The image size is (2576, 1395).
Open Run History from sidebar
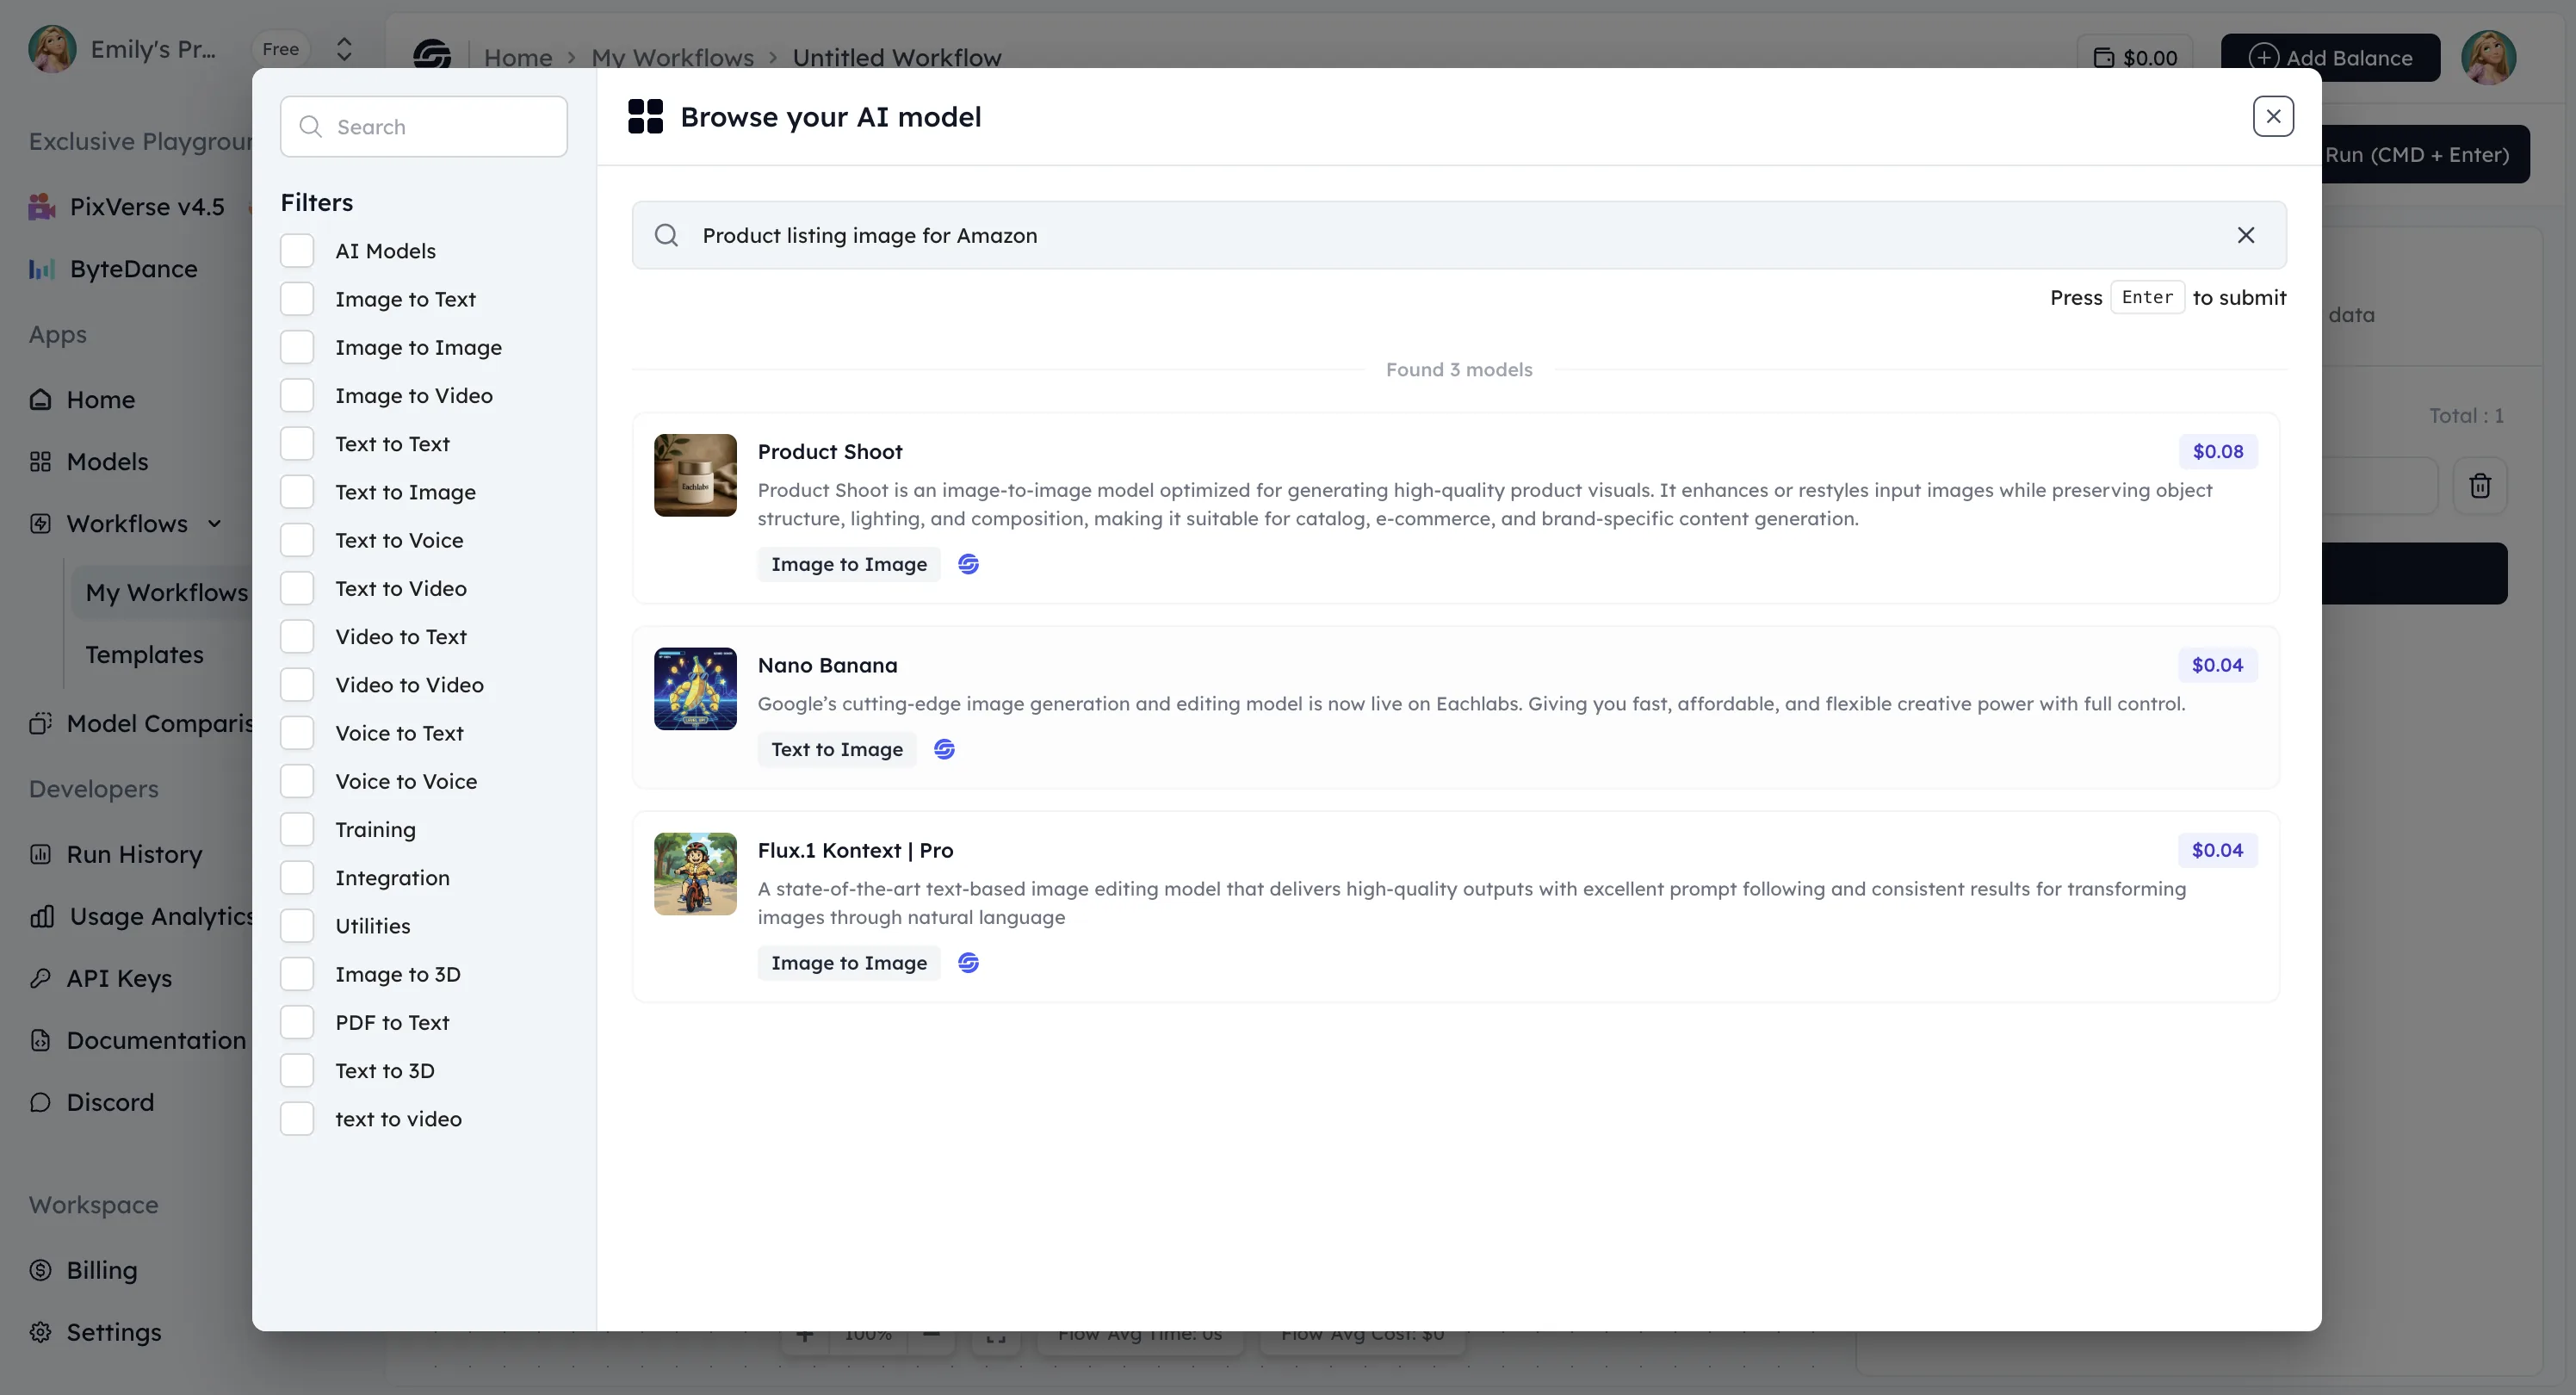click(134, 854)
